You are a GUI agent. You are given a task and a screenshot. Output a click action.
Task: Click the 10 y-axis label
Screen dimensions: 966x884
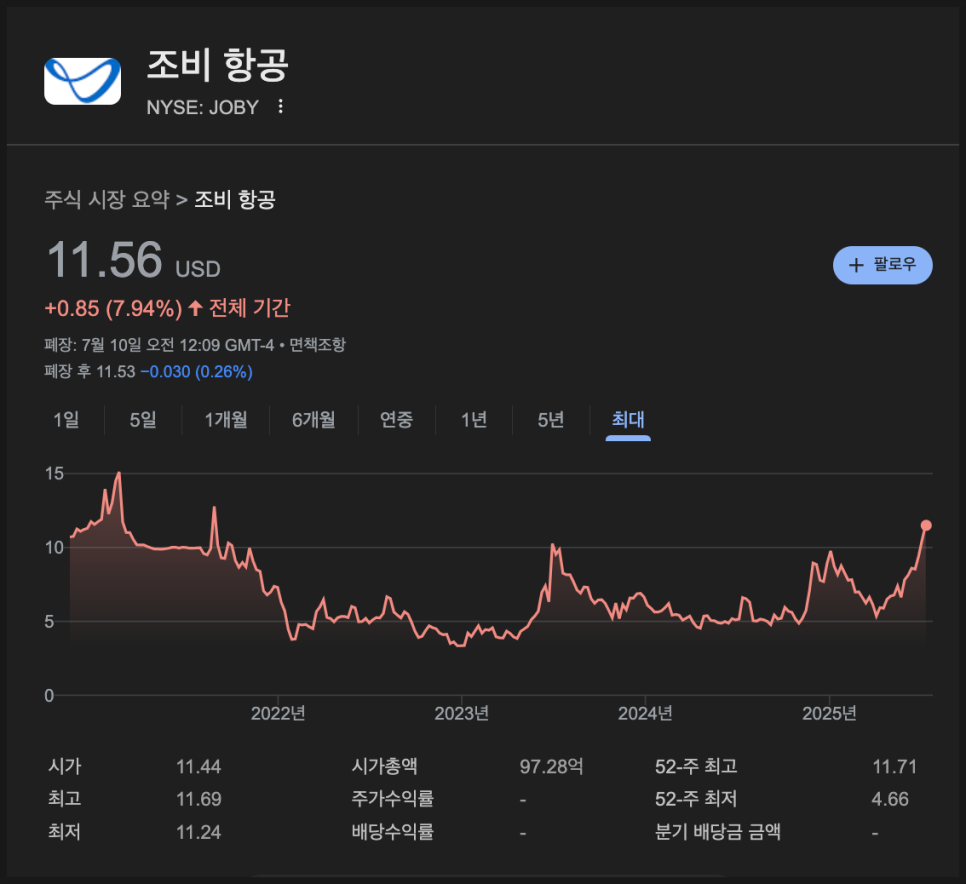54,548
